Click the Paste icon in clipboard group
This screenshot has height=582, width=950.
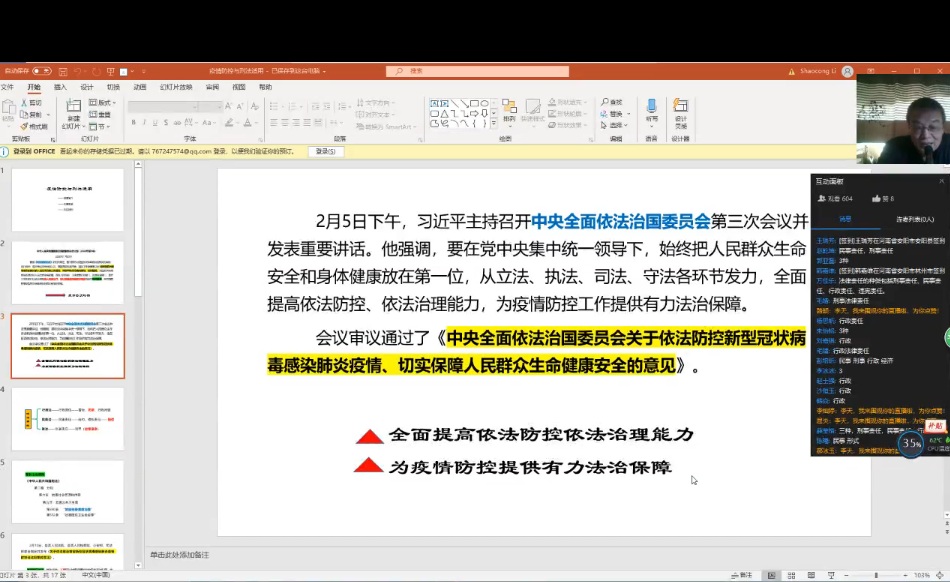click(8, 109)
